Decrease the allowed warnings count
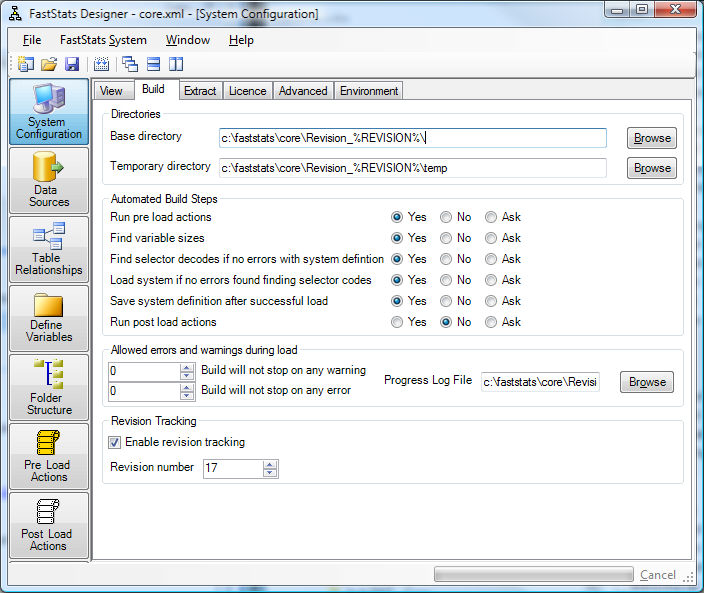Image resolution: width=704 pixels, height=593 pixels. pyautogui.click(x=187, y=376)
